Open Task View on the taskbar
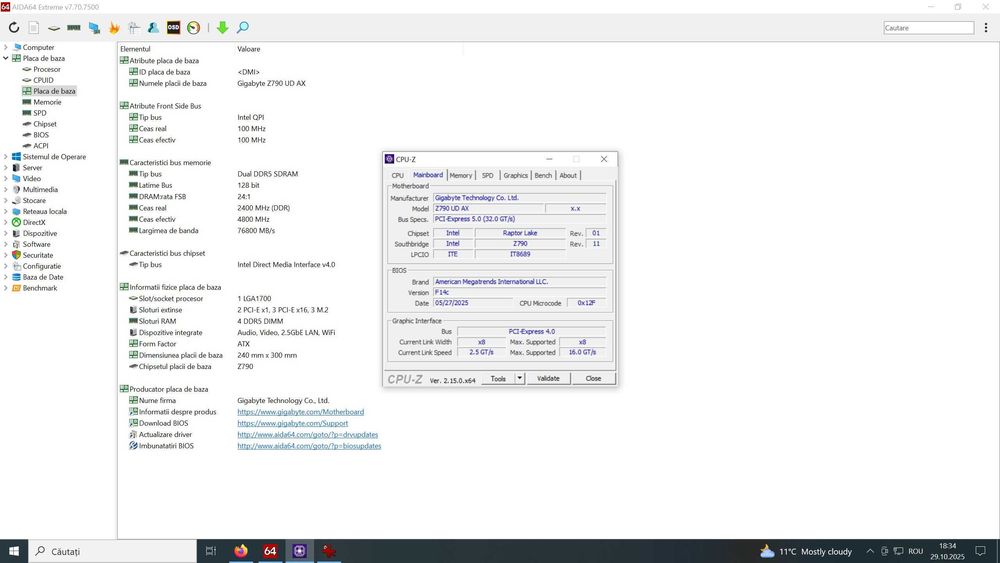Screen dimensions: 1000x563 tap(211, 551)
